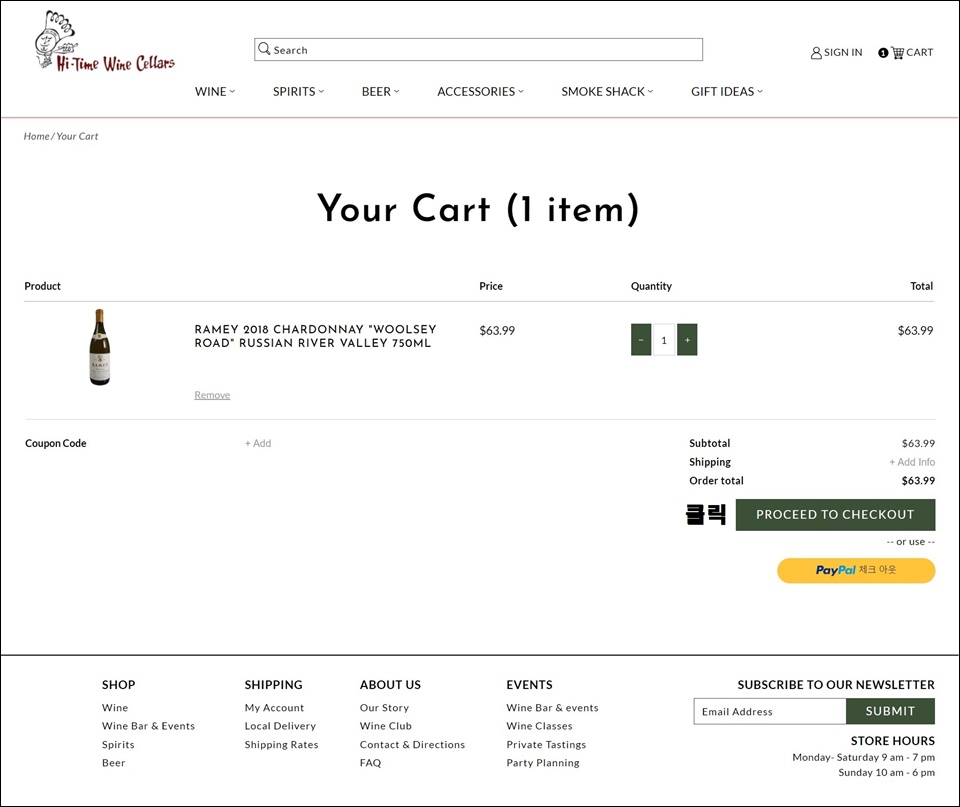
Task: Click Proceed to Checkout button
Action: [x=835, y=515]
